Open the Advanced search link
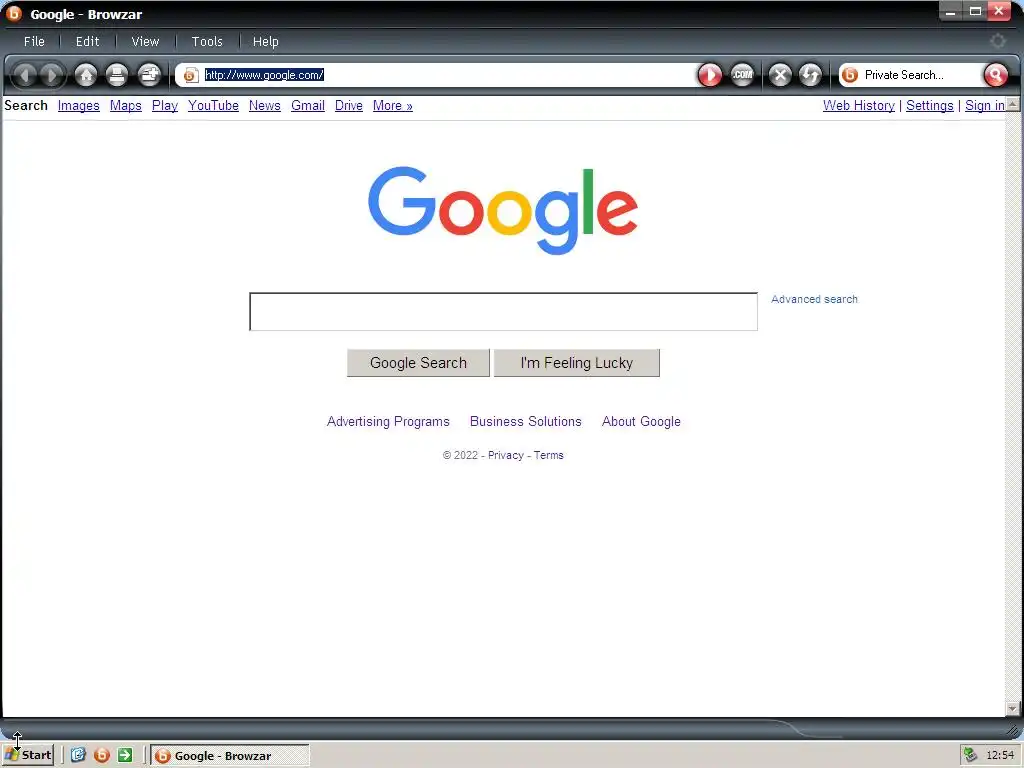1024x768 pixels. pos(814,299)
